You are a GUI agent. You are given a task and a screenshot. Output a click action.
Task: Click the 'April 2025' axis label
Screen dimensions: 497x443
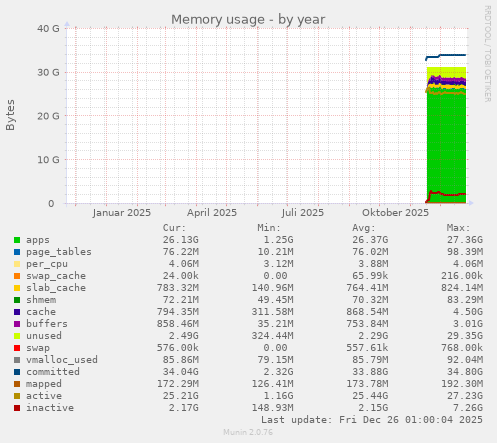(x=212, y=213)
